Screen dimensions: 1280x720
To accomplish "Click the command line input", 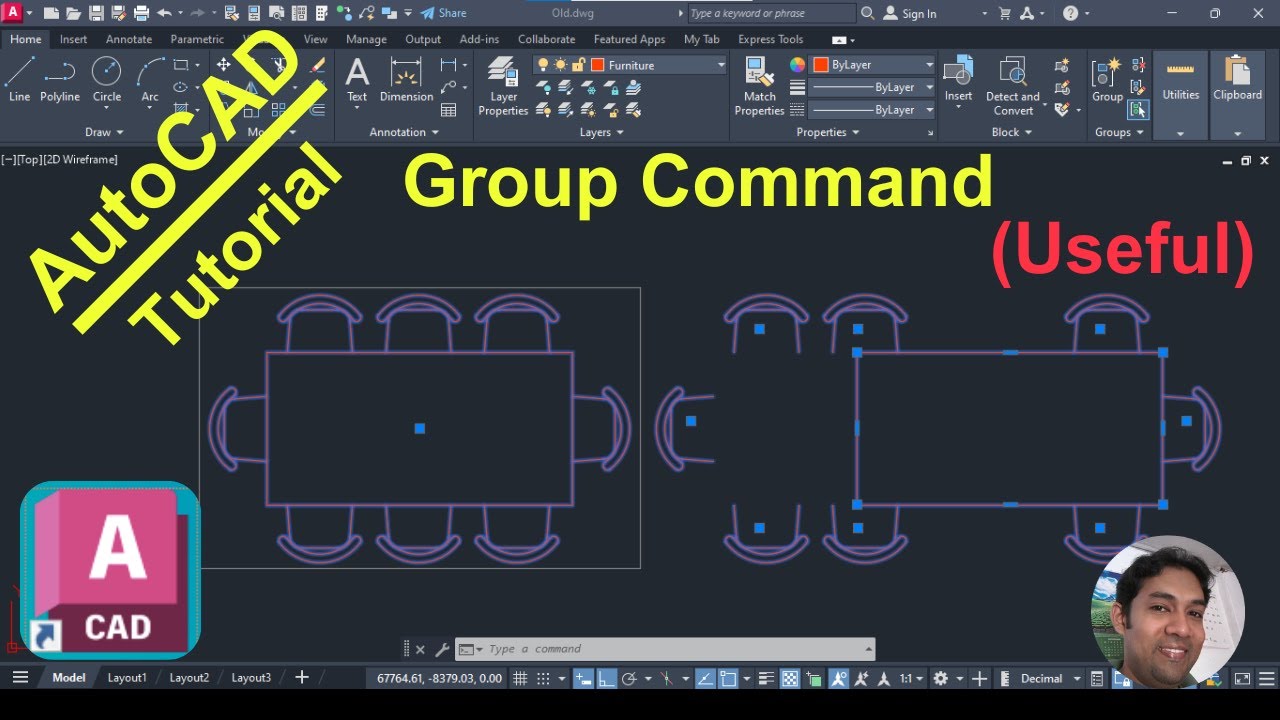I will (665, 649).
